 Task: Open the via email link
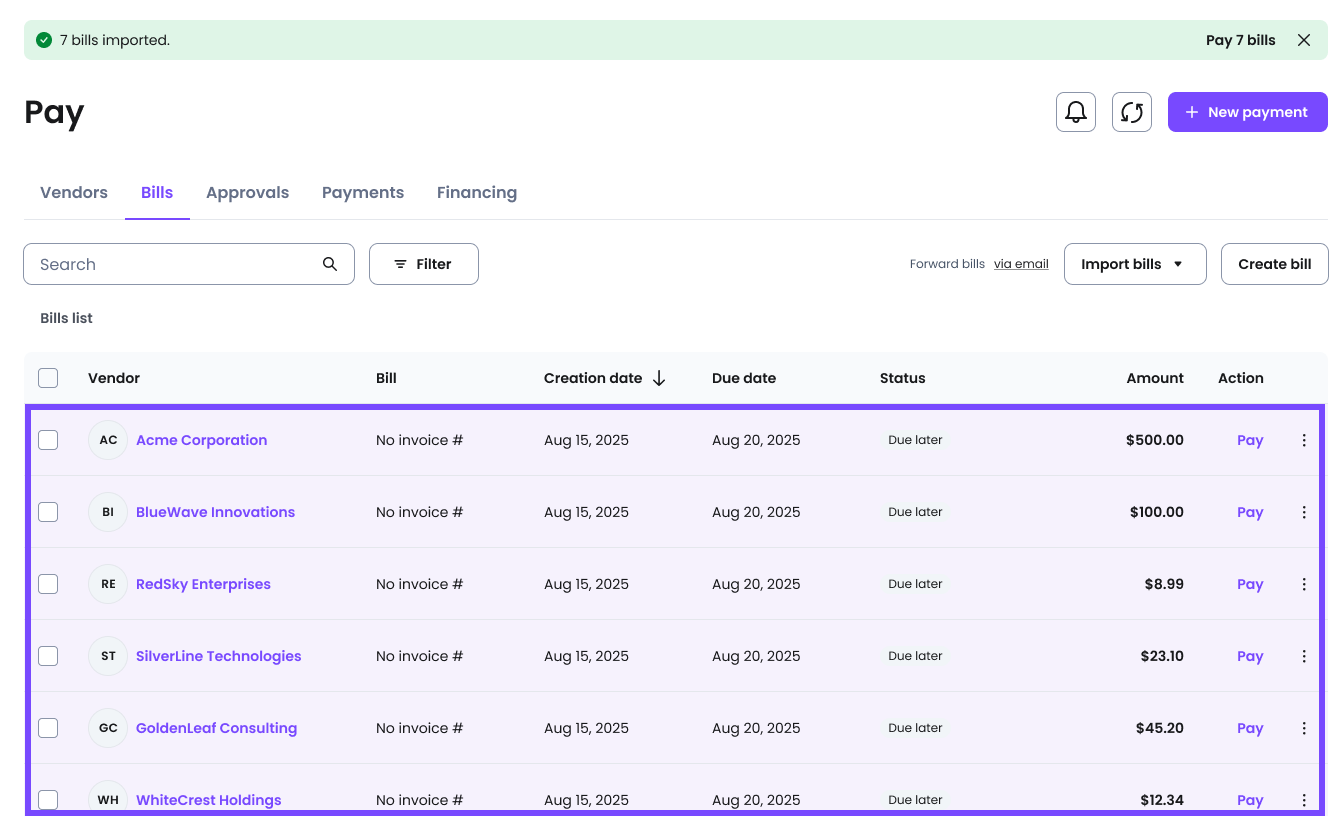tap(1021, 264)
